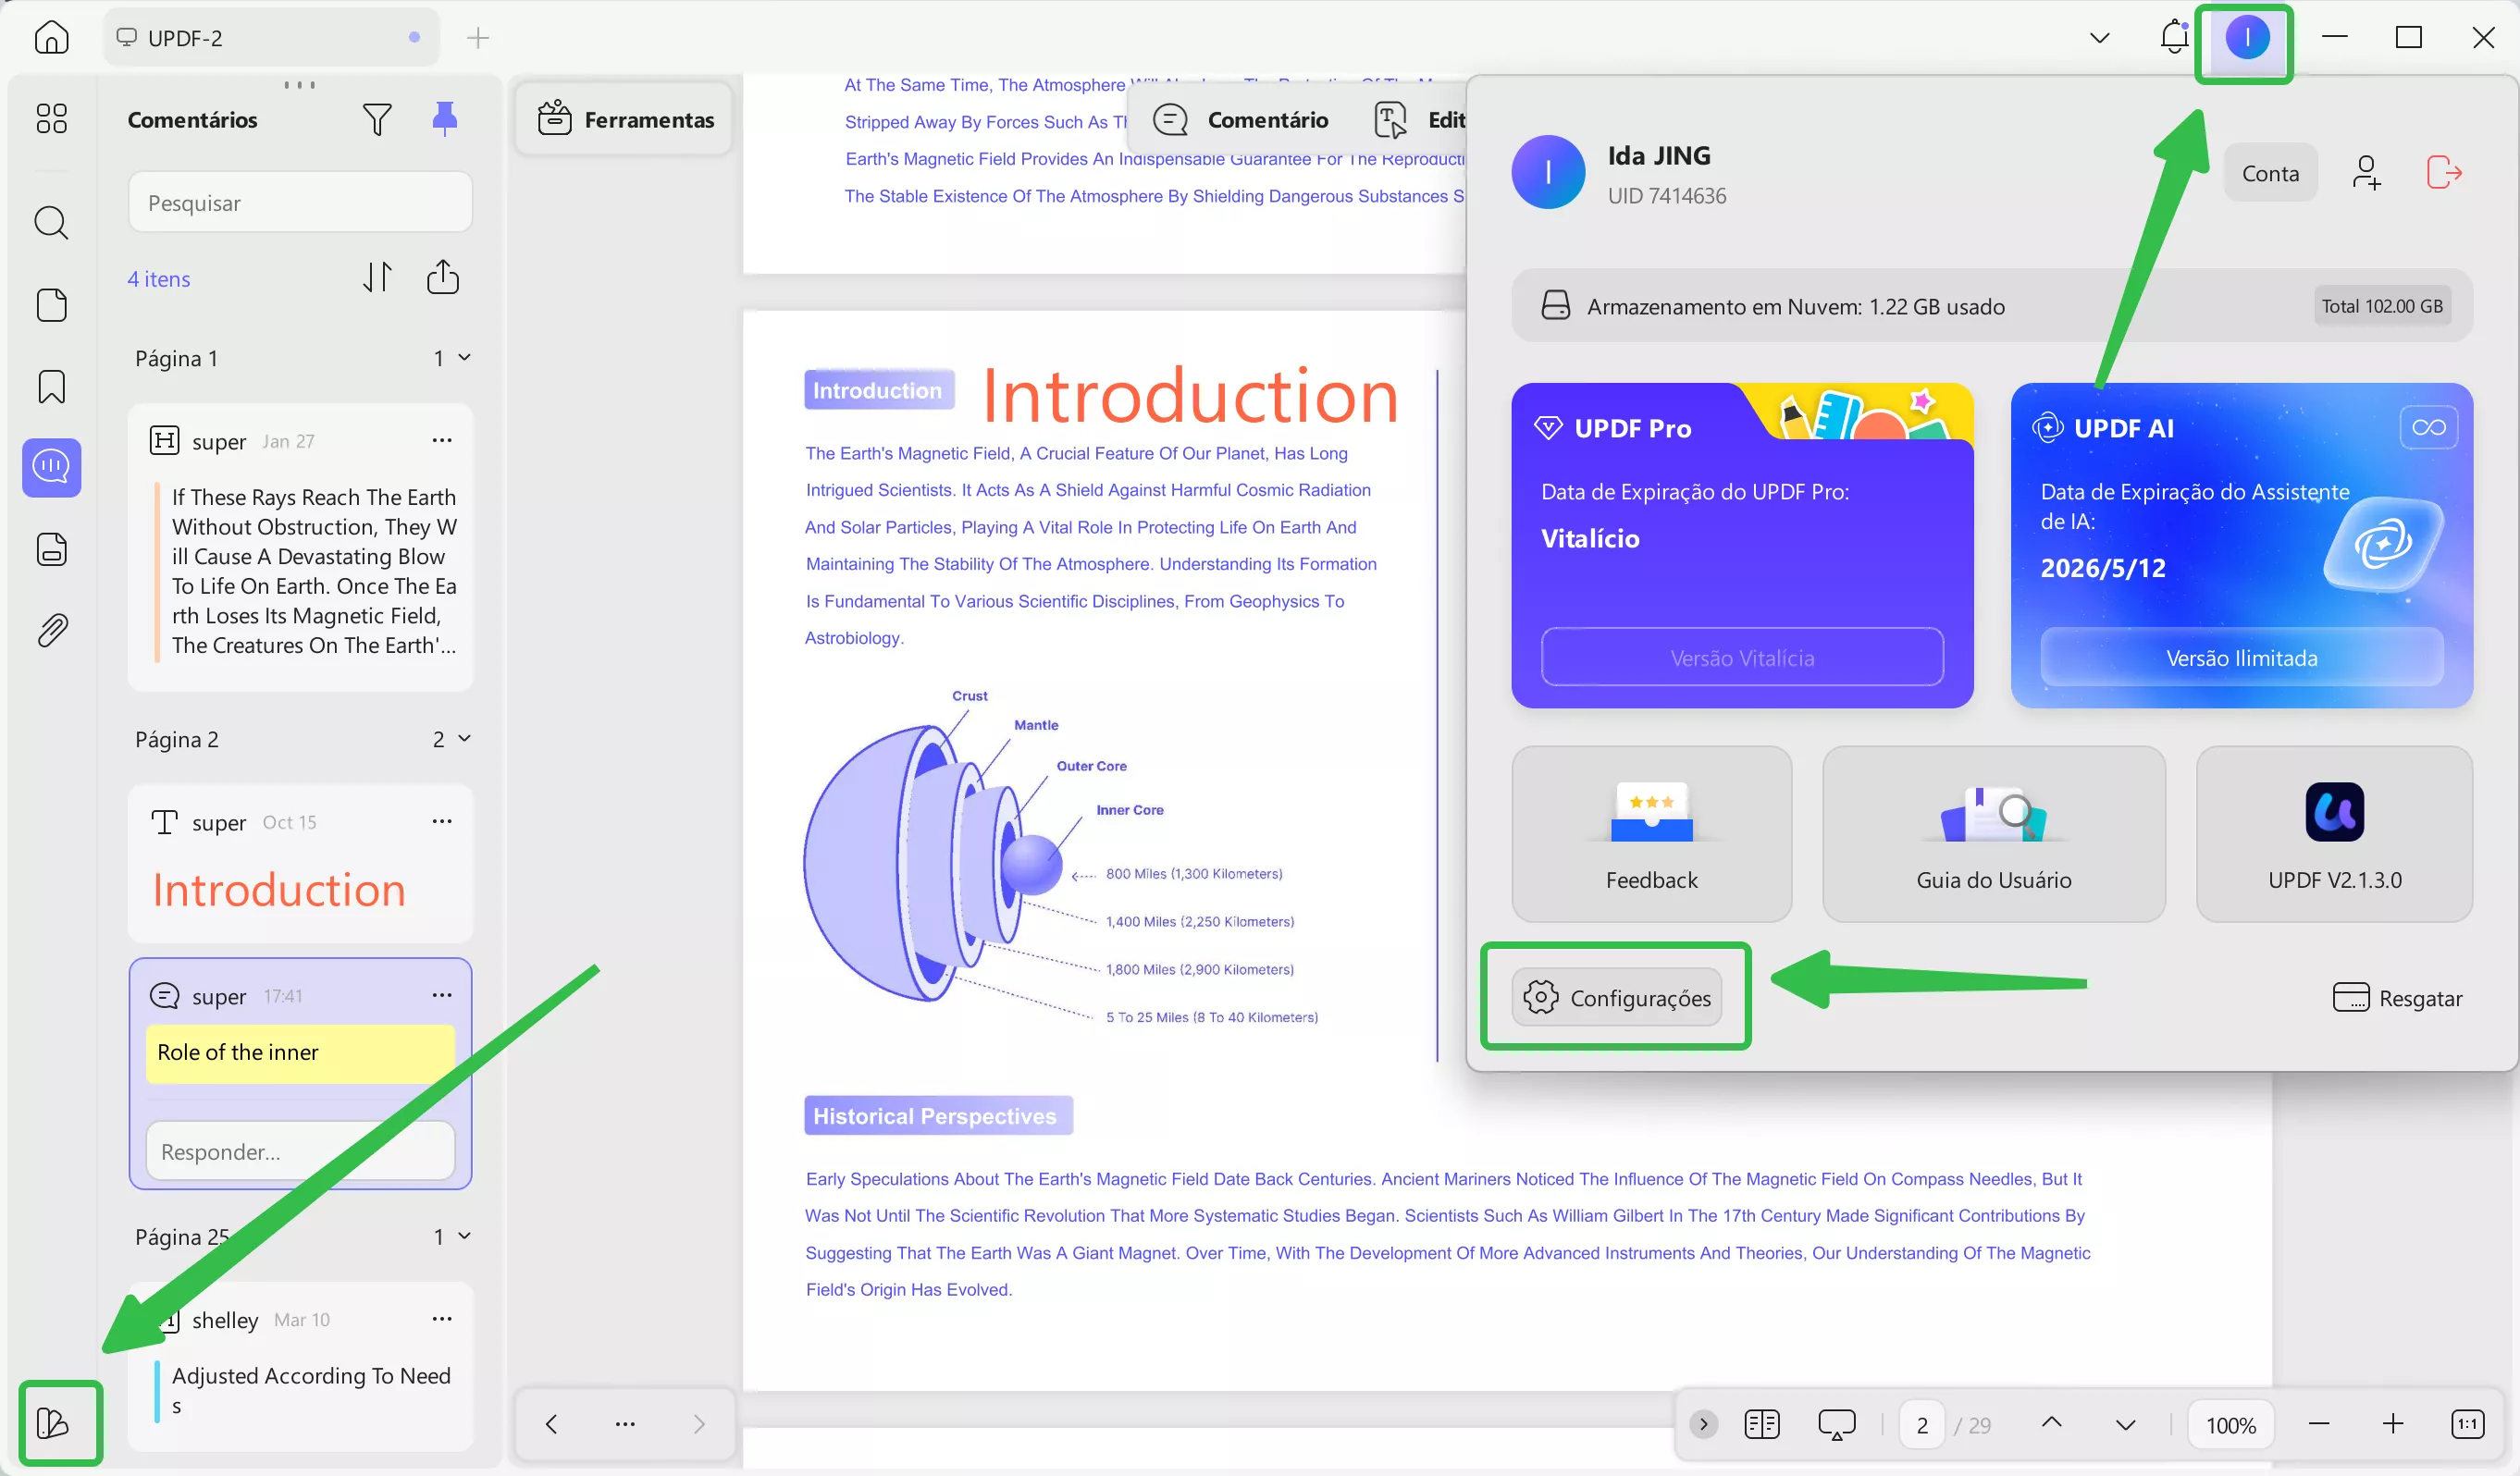The height and width of the screenshot is (1476, 2520).
Task: Click the notification bell icon
Action: (x=2173, y=38)
